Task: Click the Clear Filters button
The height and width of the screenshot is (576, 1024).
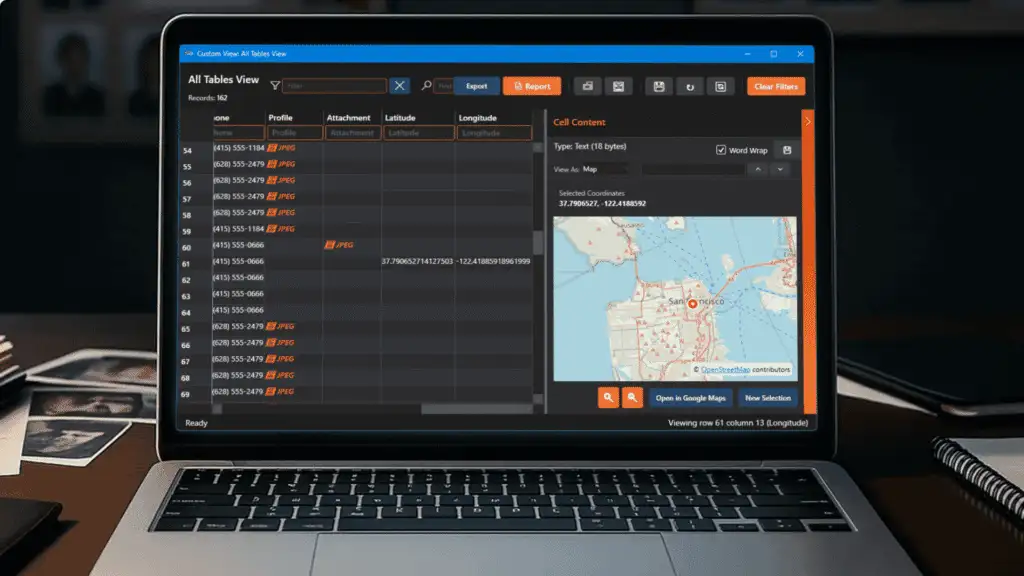Action: 775,87
